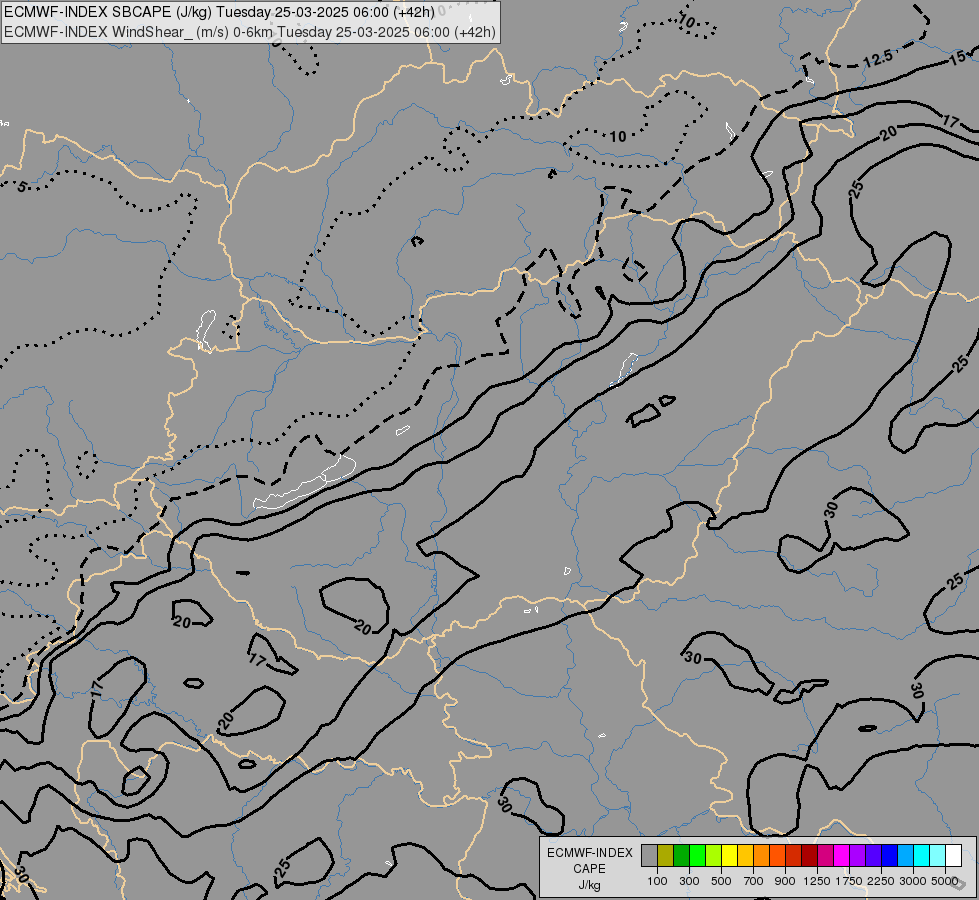Select the white legend swatch
Image resolution: width=979 pixels, height=900 pixels.
953,855
